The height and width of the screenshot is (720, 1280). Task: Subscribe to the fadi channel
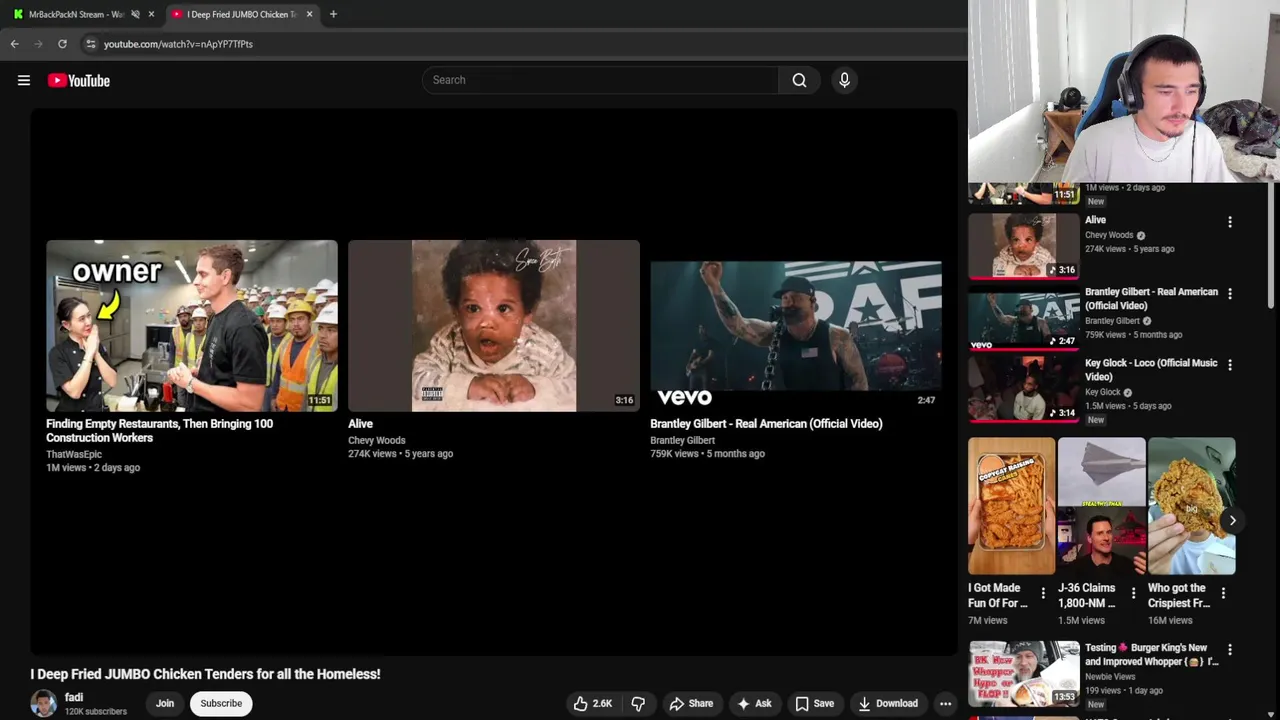click(221, 704)
